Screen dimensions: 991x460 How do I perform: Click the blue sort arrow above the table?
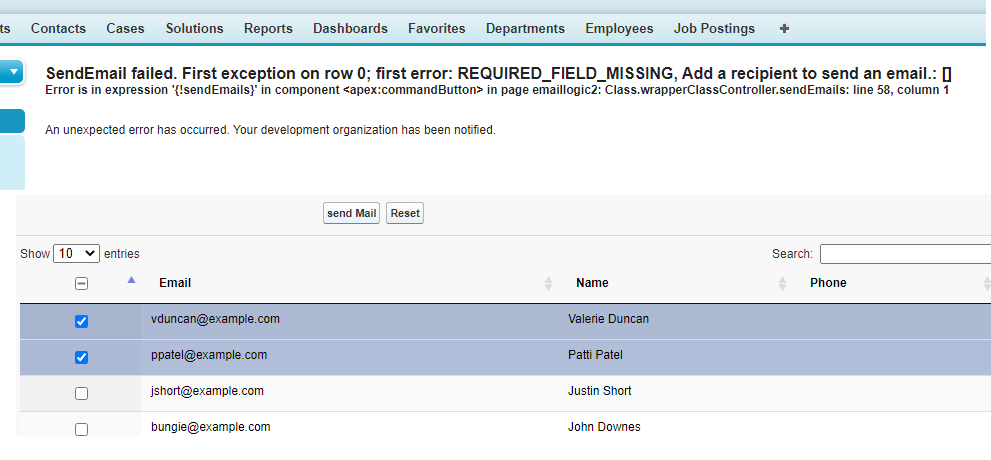pyautogui.click(x=131, y=280)
